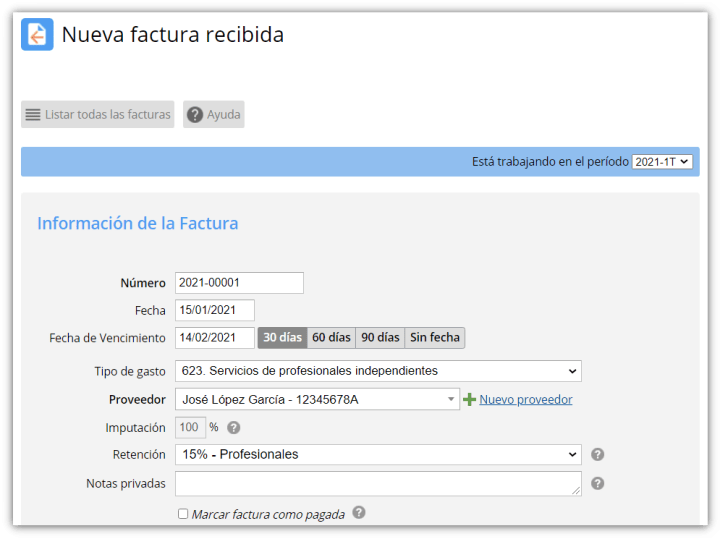
Task: Click the Número input field
Action: pyautogui.click(x=239, y=283)
